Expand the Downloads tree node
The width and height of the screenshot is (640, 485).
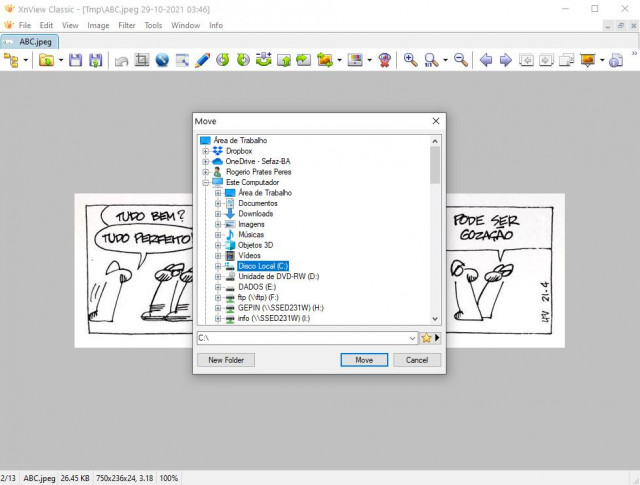218,214
